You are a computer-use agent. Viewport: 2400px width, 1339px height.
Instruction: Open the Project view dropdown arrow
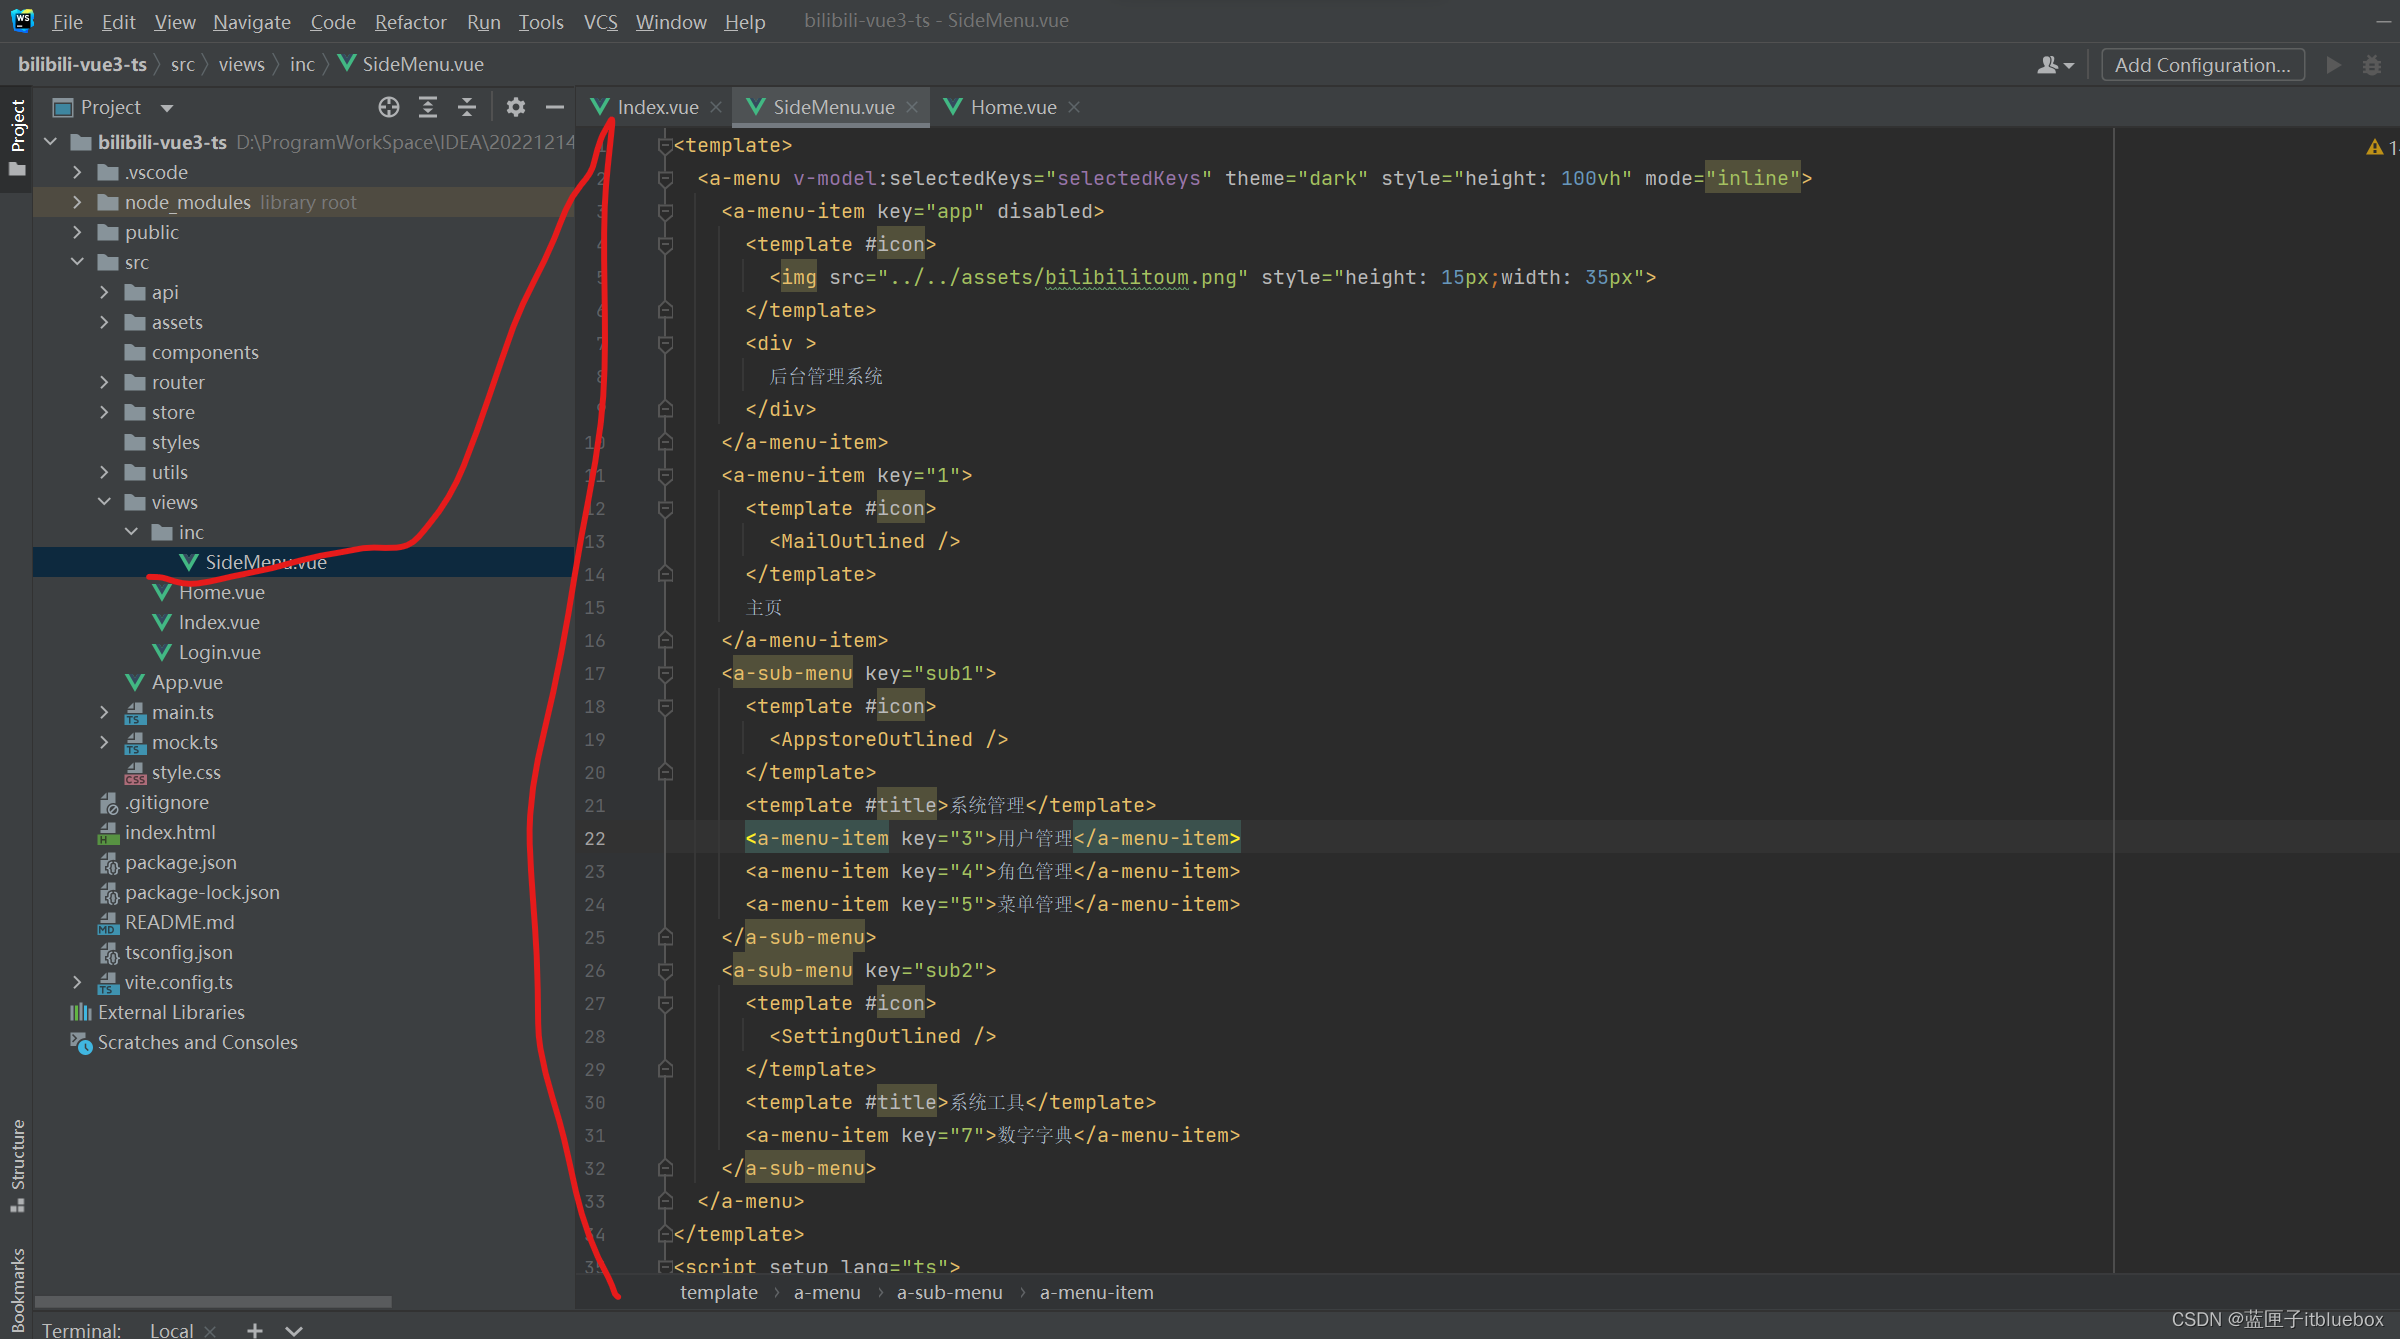pos(167,108)
